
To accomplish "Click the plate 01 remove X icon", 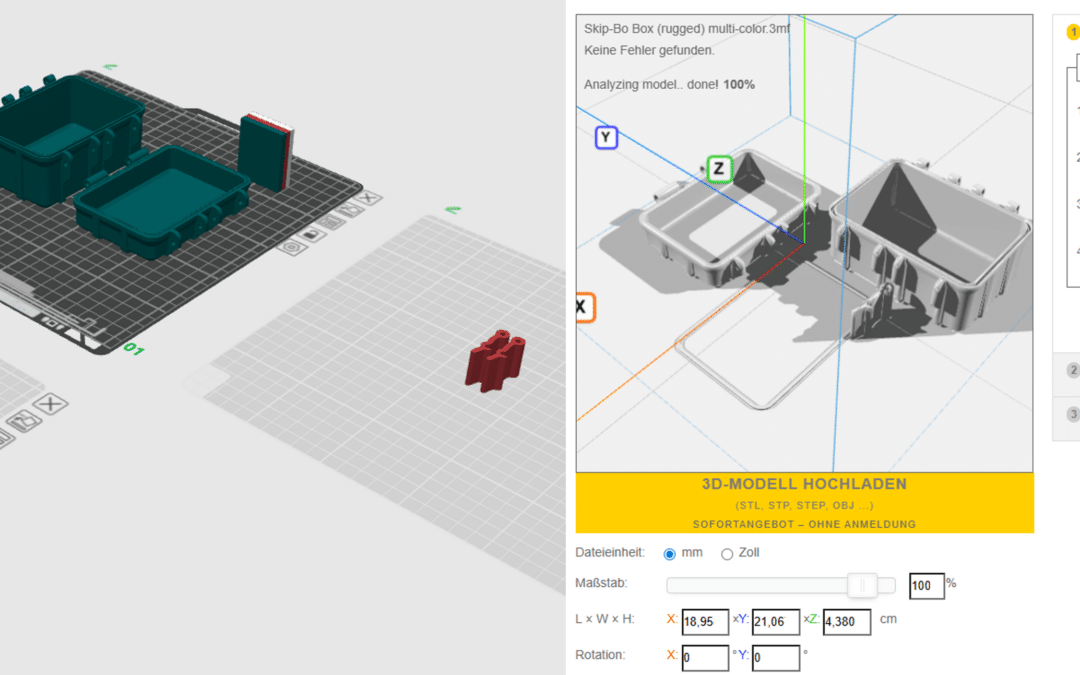I will [x=368, y=198].
